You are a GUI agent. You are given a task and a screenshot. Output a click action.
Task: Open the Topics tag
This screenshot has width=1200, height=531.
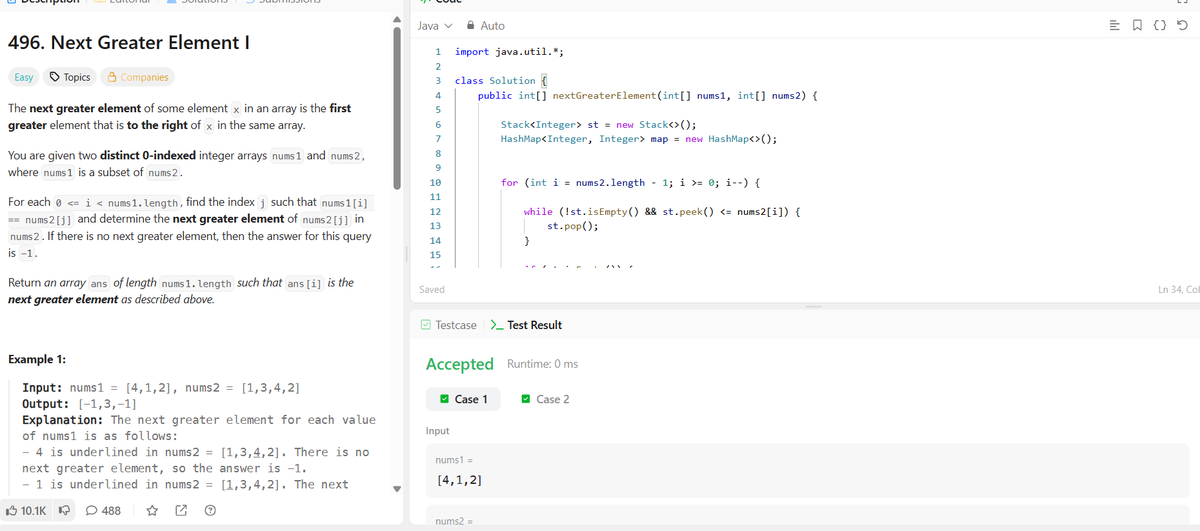point(70,77)
